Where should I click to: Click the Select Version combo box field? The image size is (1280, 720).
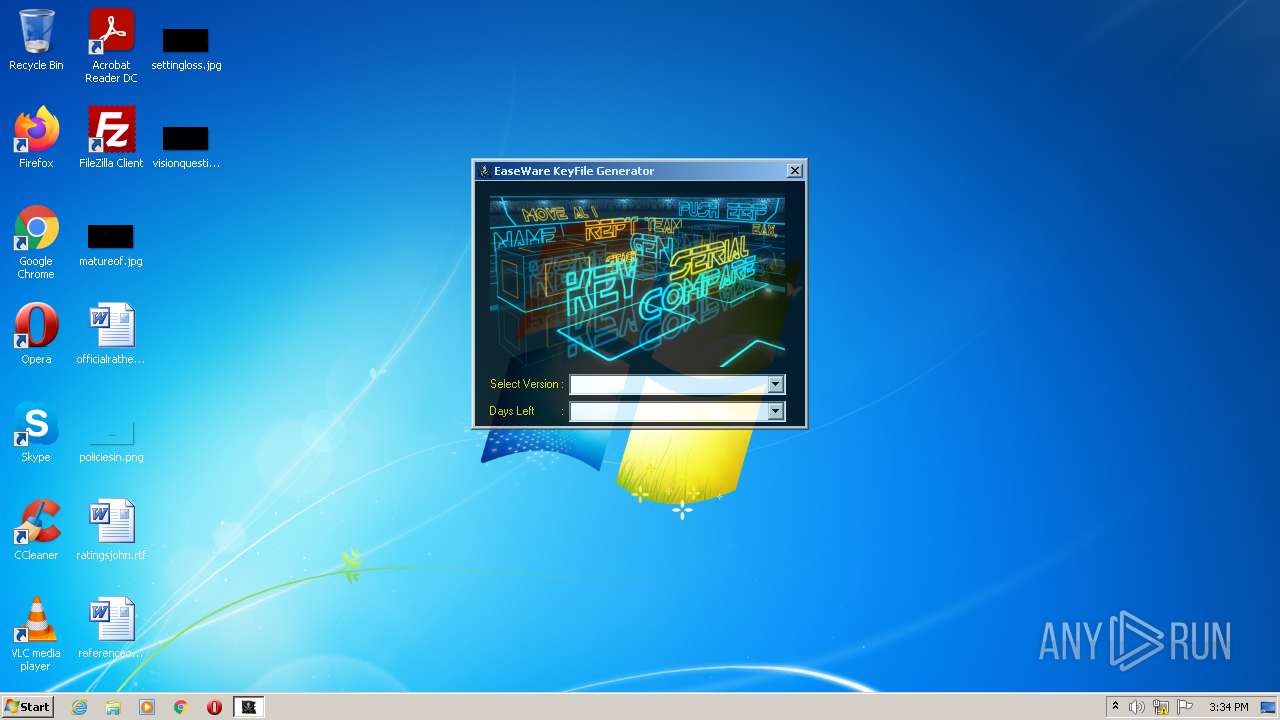point(677,384)
